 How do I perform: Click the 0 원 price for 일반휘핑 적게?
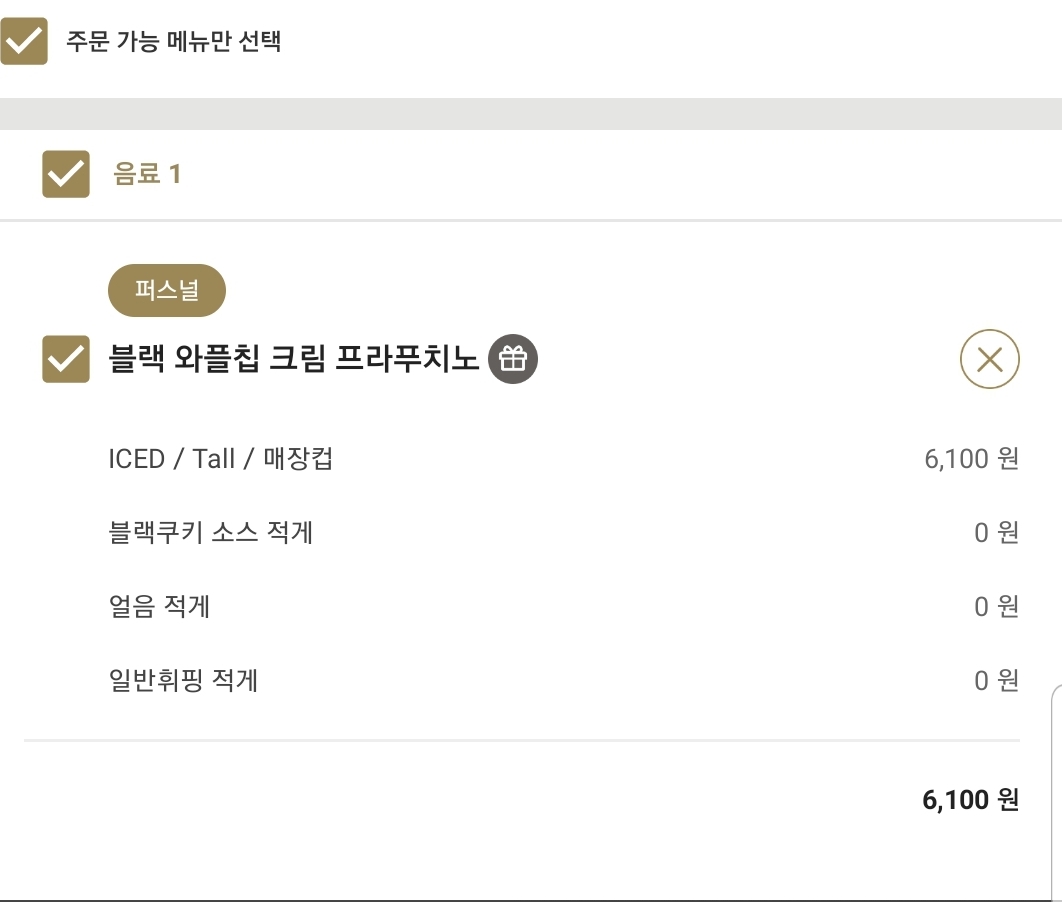click(x=997, y=680)
